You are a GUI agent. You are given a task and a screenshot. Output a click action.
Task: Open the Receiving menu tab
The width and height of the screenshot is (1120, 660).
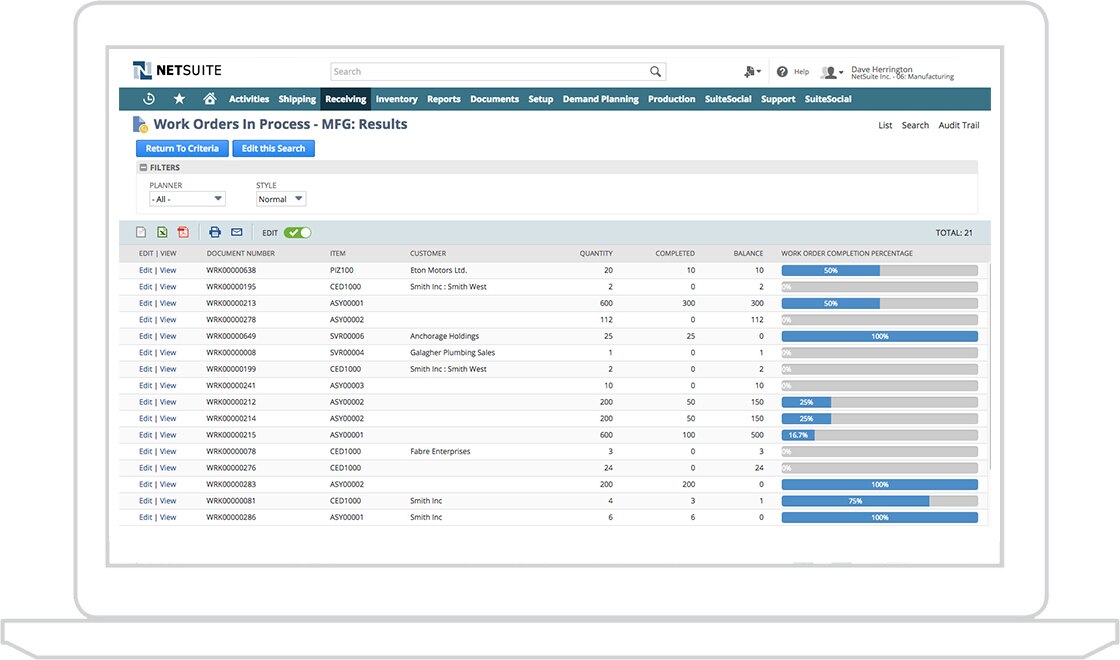pos(346,99)
